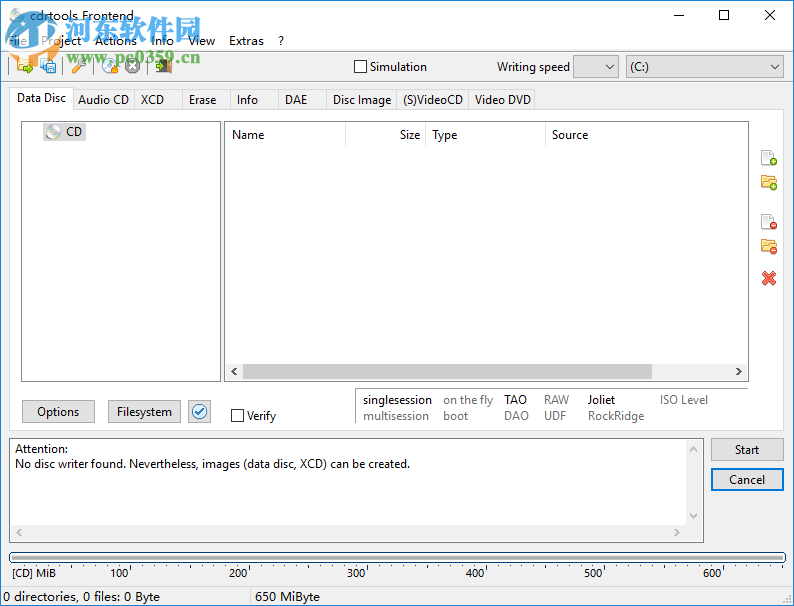Click the RockRidge filesystem label
The height and width of the screenshot is (606, 794).
pyautogui.click(x=616, y=416)
